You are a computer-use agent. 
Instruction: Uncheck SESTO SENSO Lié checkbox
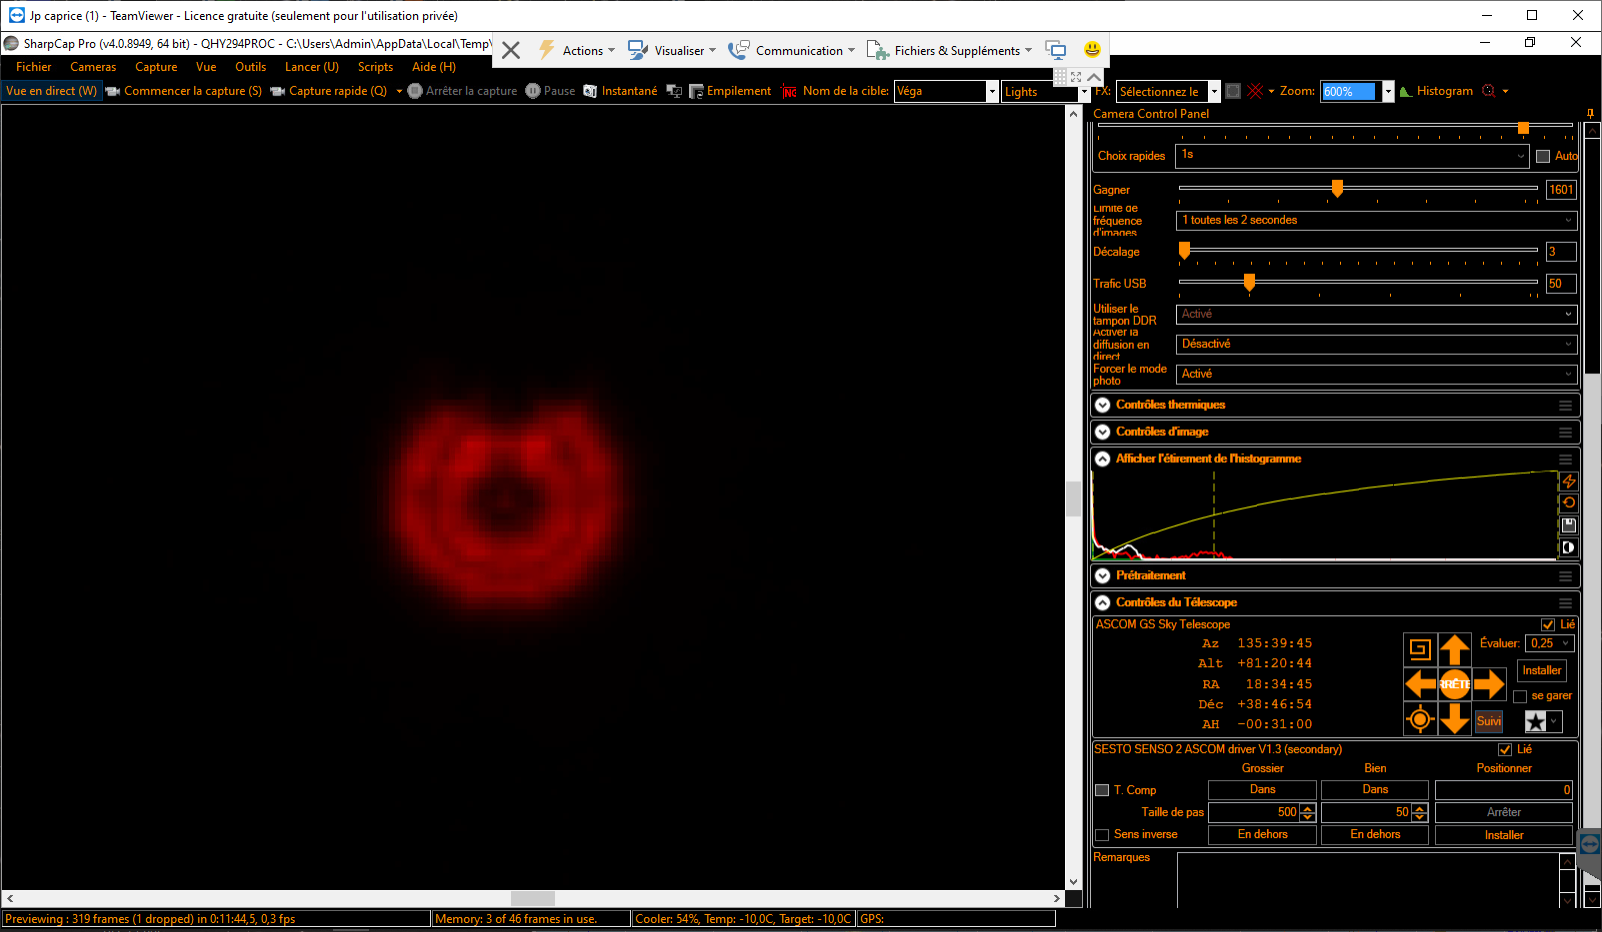pos(1505,749)
